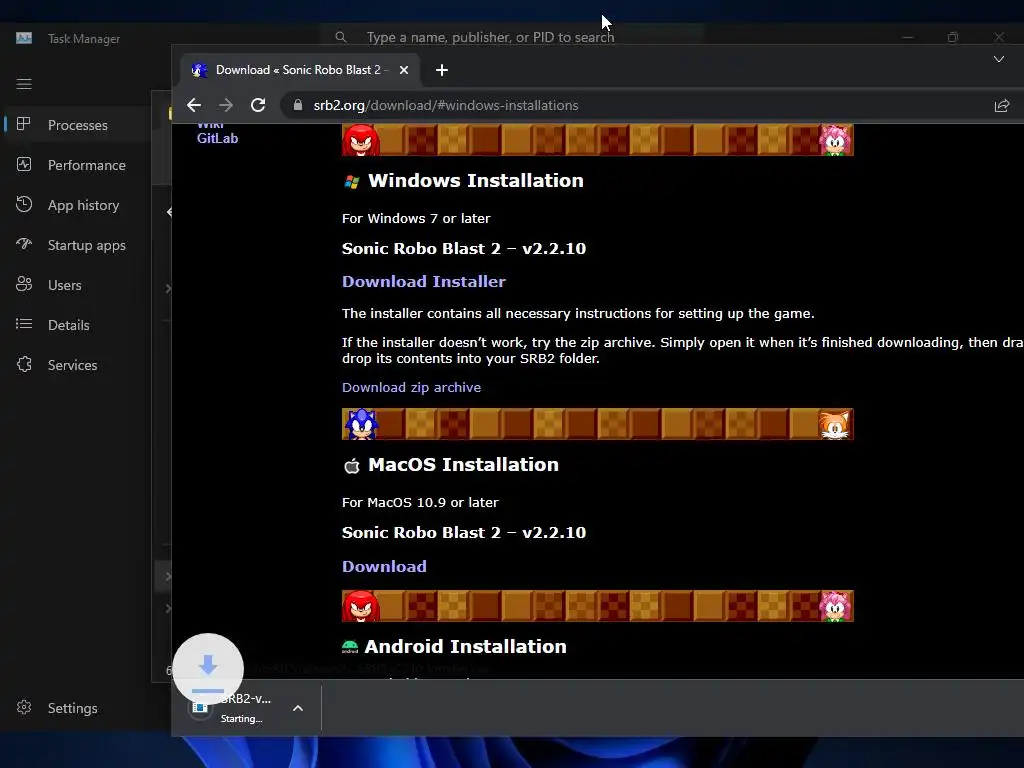Click the MacOS Download link
Viewport: 1024px width, 768px height.
(x=384, y=566)
